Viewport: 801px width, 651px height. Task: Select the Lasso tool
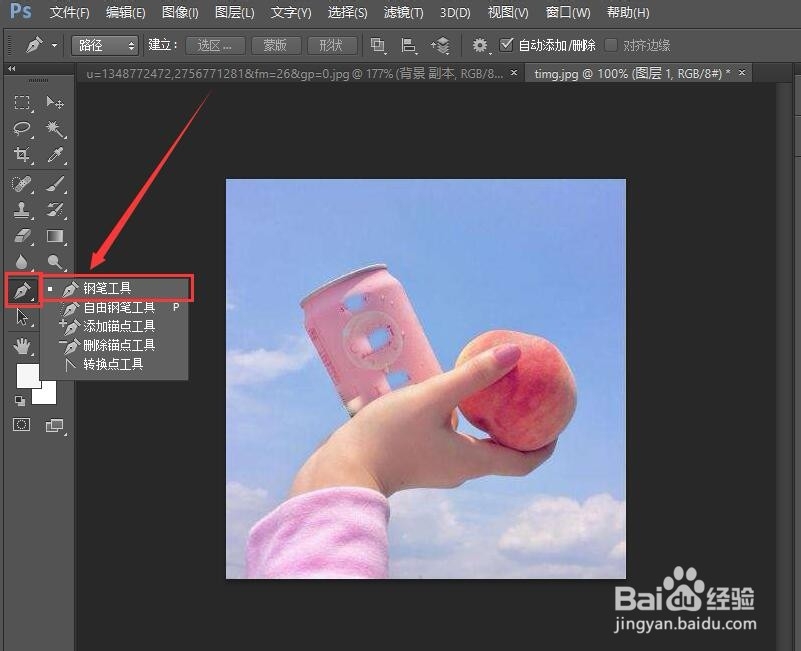coord(21,129)
